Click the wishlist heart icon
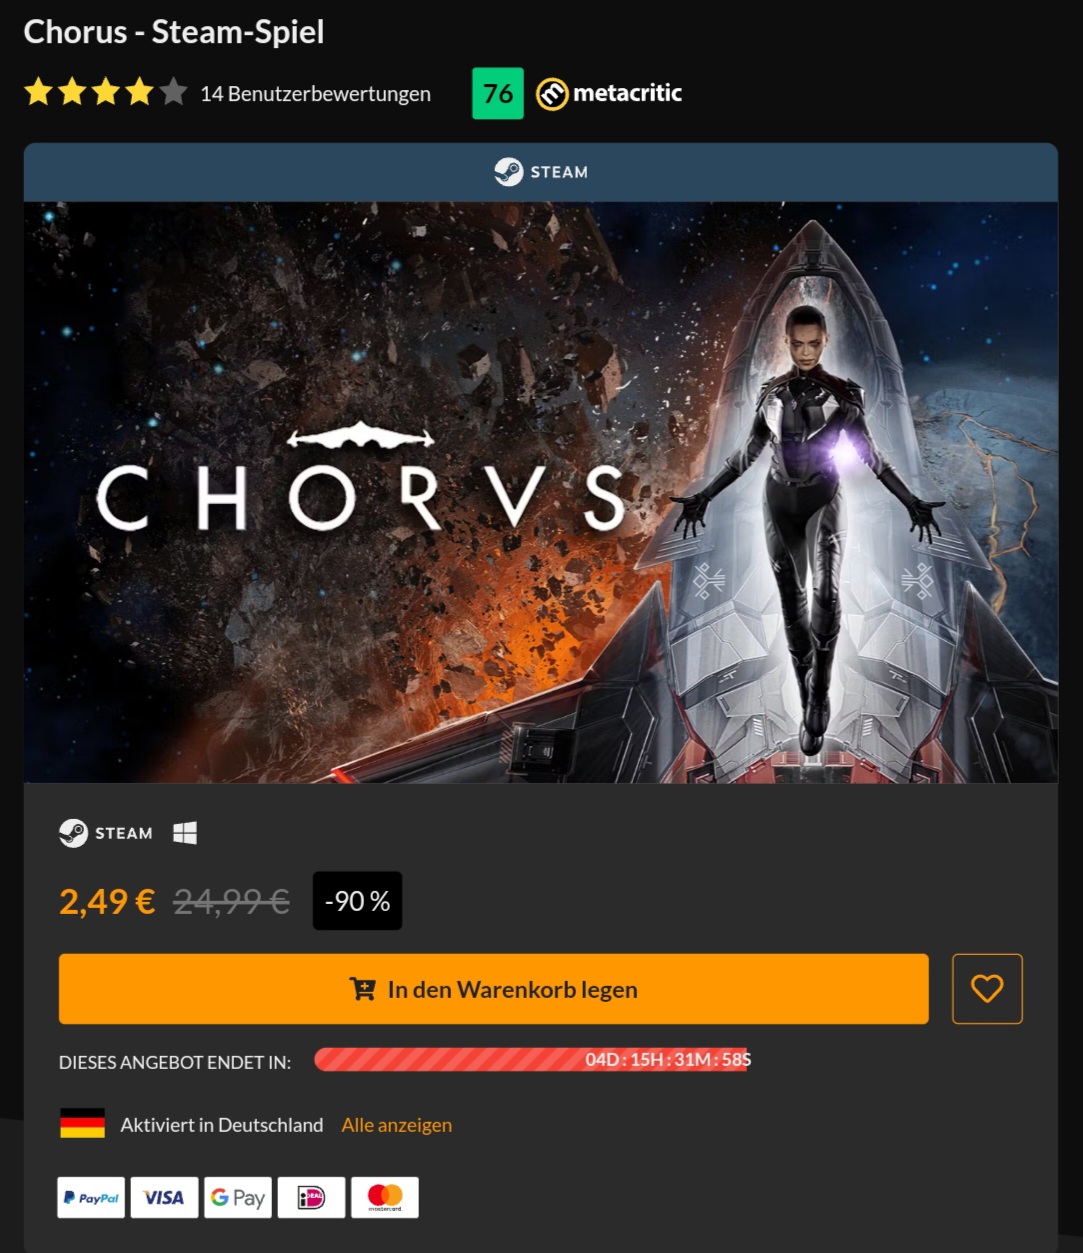Image resolution: width=1083 pixels, height=1253 pixels. click(x=986, y=989)
